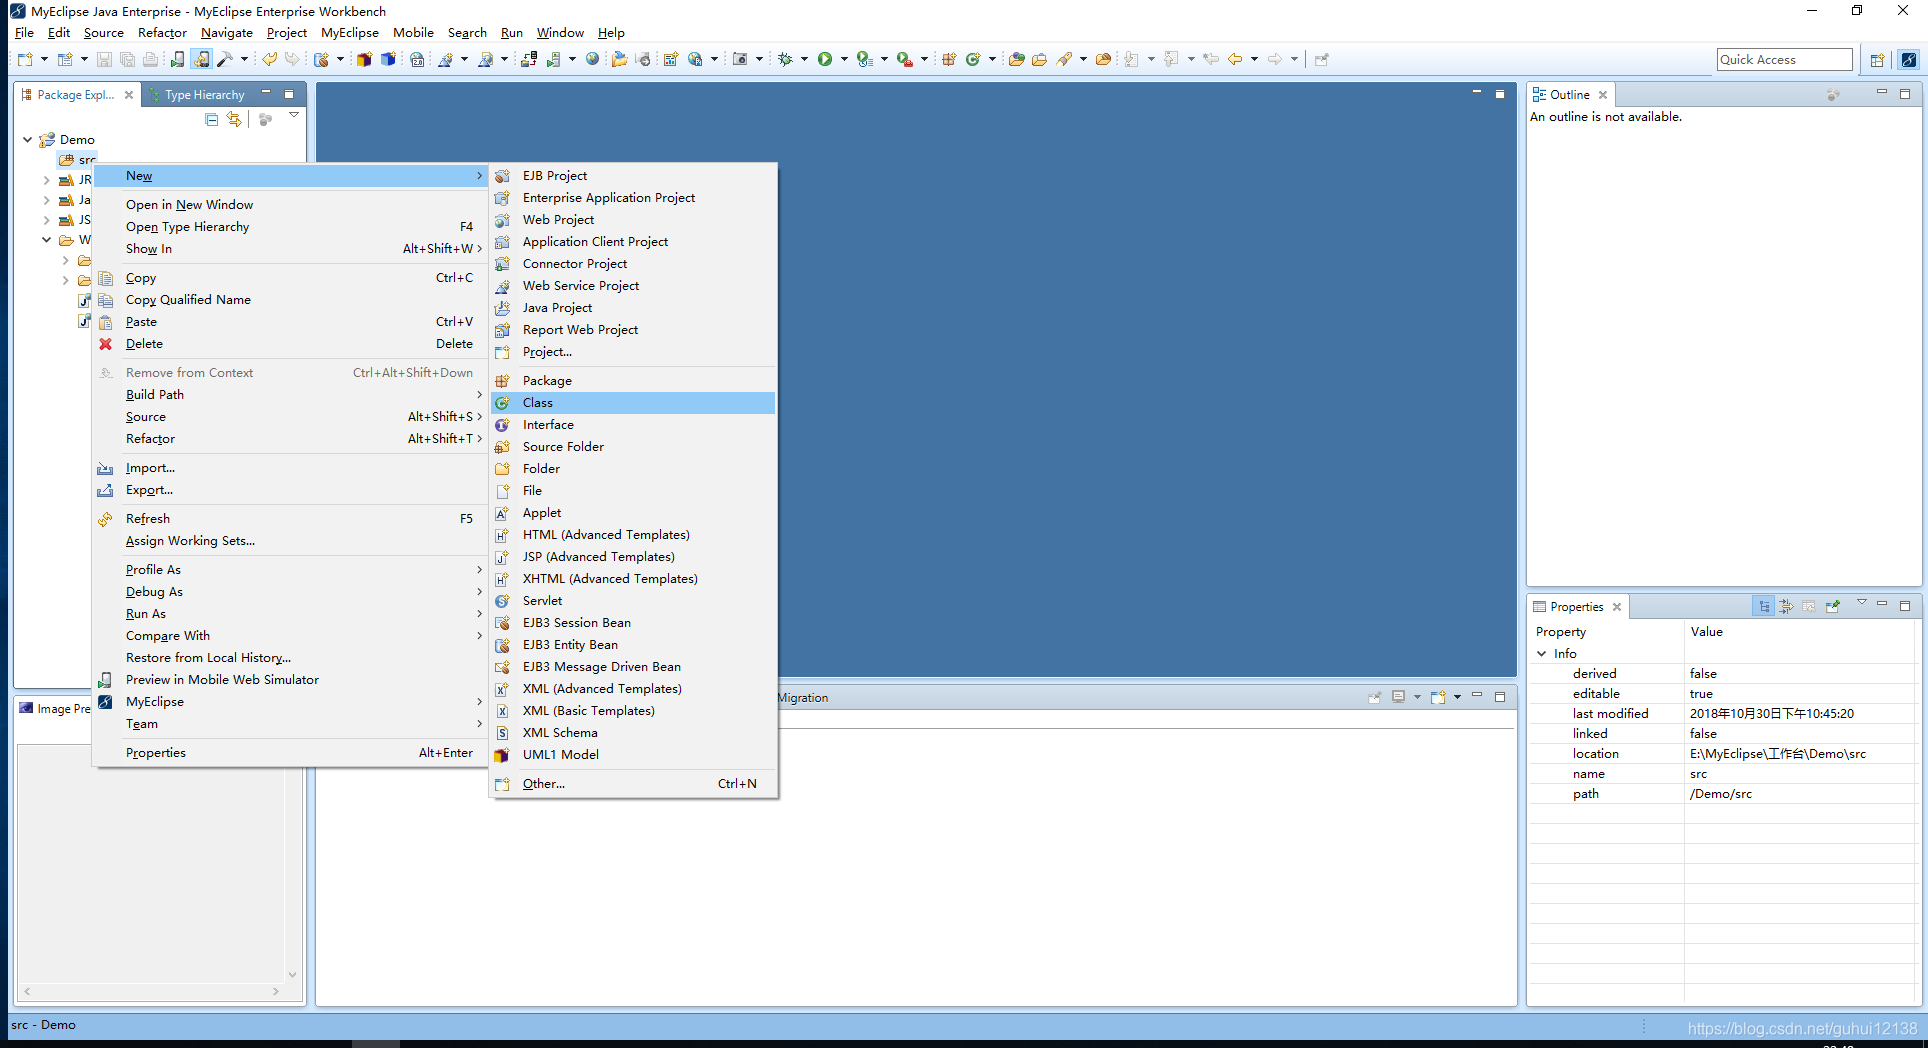Click the red Delete X icon
Image resolution: width=1928 pixels, height=1048 pixels.
tap(105, 344)
